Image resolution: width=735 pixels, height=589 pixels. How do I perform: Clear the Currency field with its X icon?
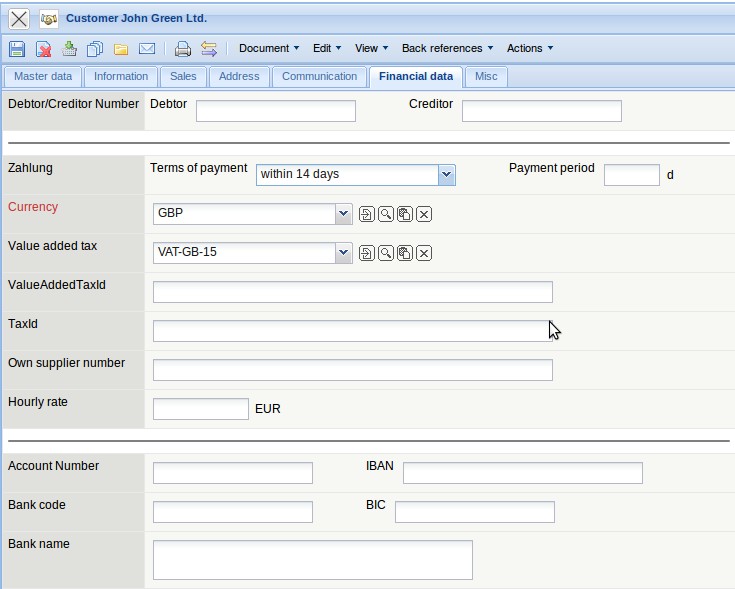(424, 214)
